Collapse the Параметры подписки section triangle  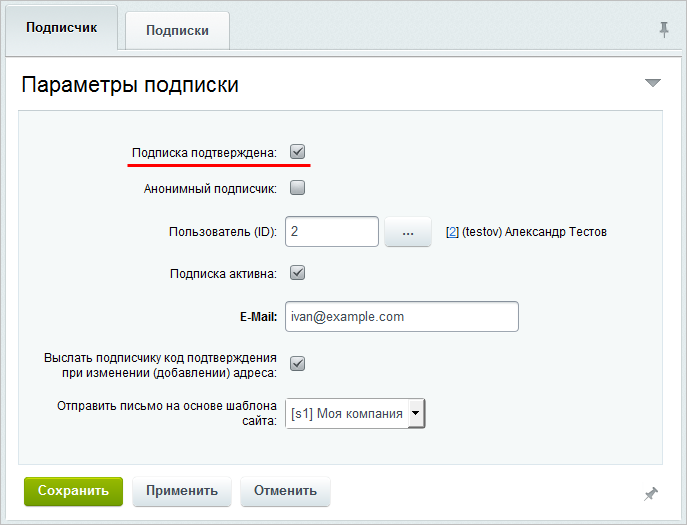pyautogui.click(x=653, y=83)
